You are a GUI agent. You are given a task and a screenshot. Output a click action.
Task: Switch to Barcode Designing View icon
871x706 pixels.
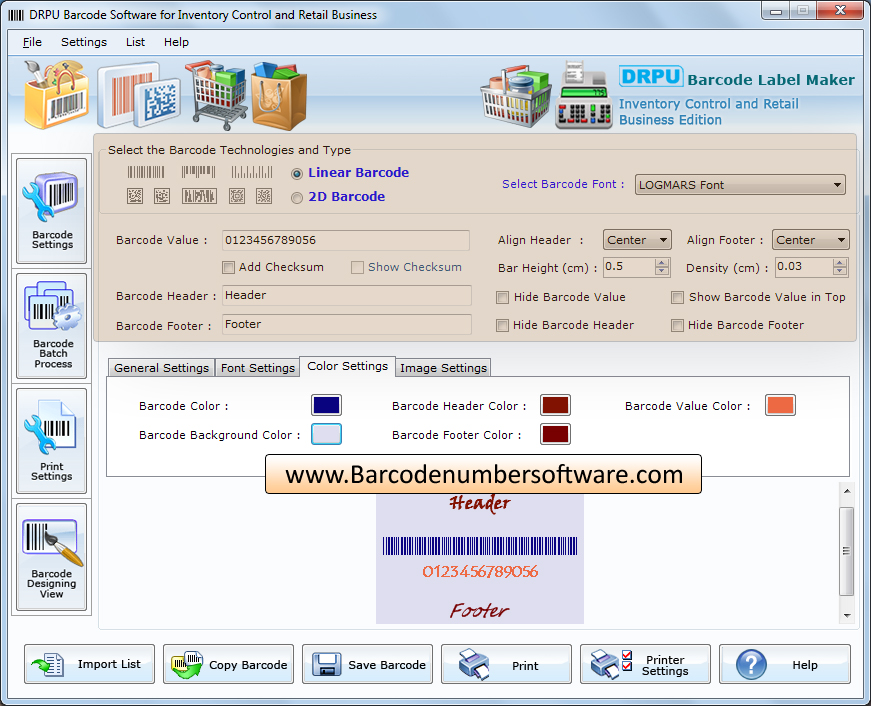(x=51, y=557)
